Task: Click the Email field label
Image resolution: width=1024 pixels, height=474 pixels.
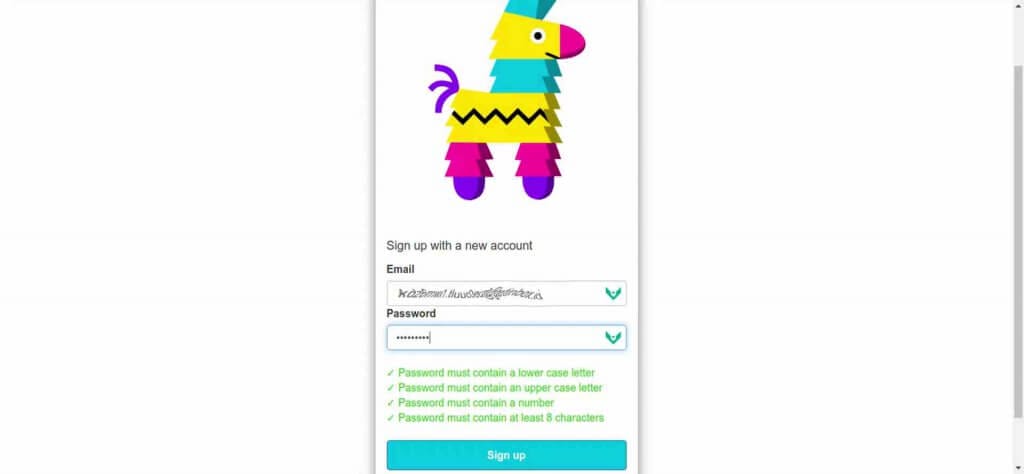Action: click(x=400, y=269)
